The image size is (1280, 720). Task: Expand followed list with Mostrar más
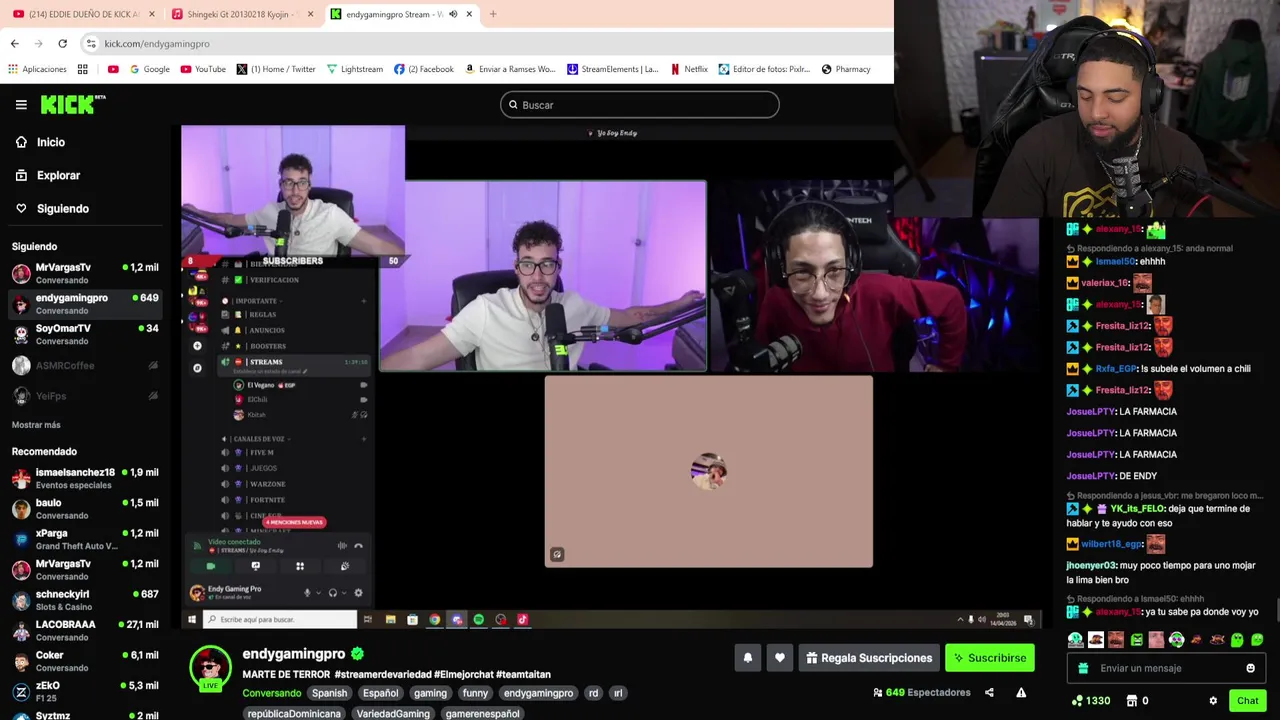(36, 425)
